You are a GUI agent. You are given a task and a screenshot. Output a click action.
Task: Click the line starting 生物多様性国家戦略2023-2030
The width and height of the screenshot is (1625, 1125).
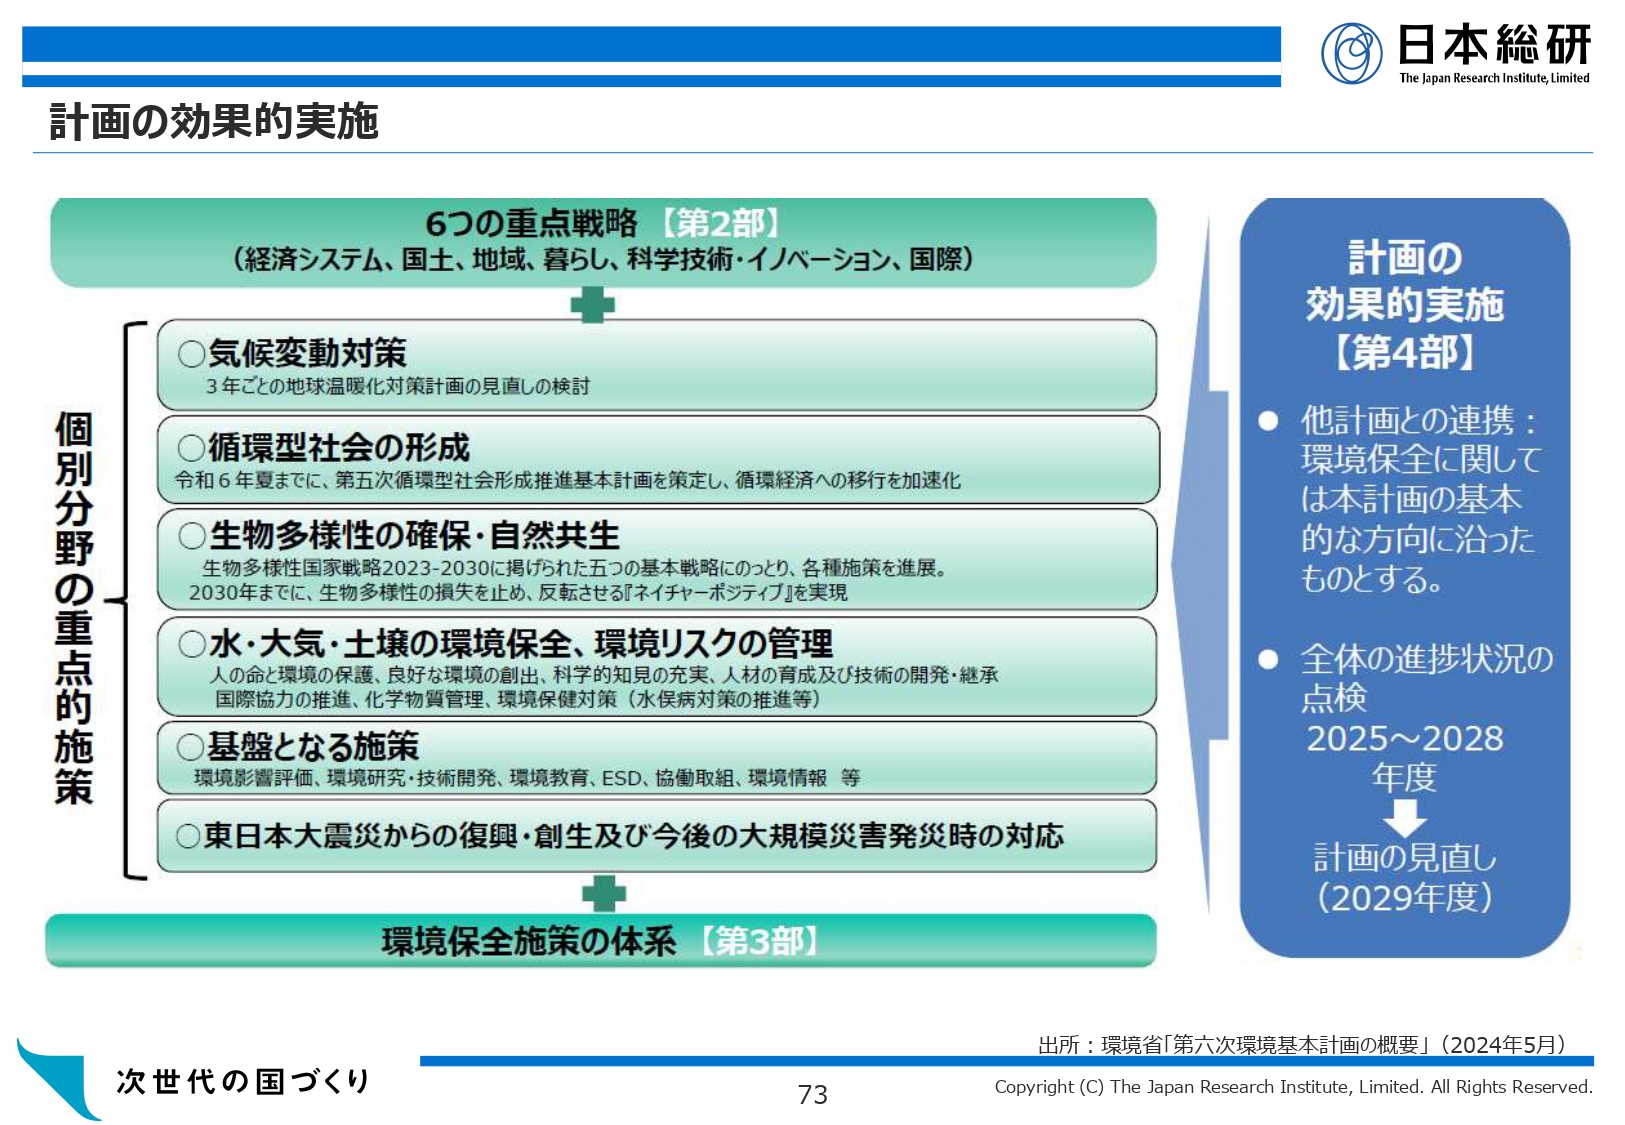(x=575, y=568)
